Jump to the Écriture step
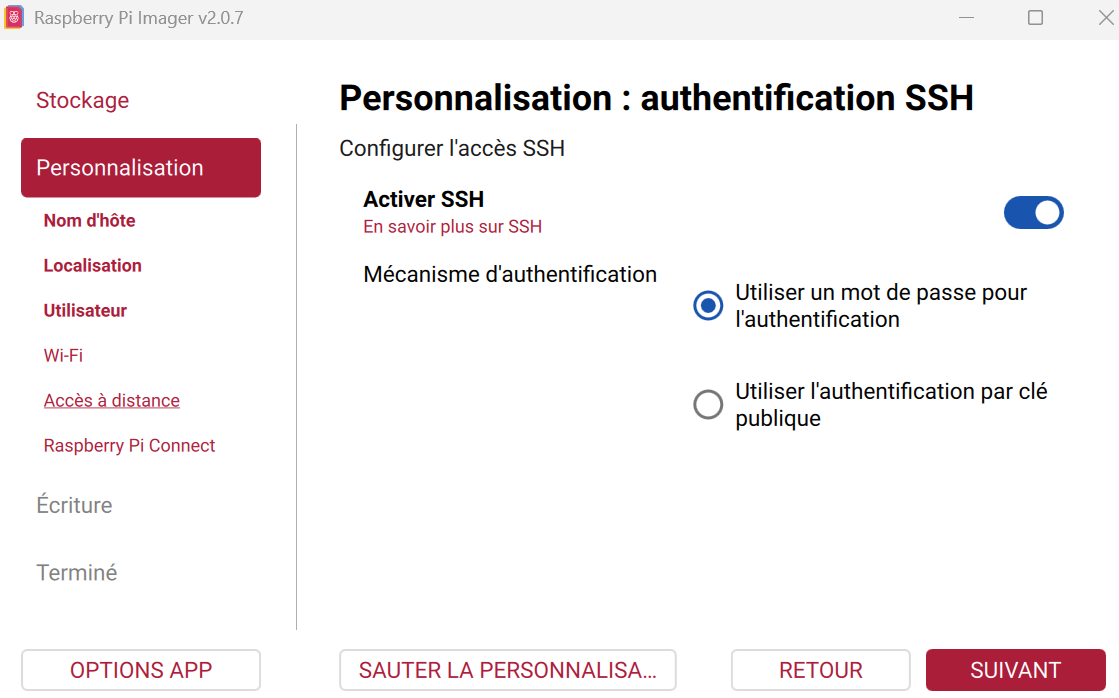This screenshot has width=1119, height=698. tap(74, 505)
